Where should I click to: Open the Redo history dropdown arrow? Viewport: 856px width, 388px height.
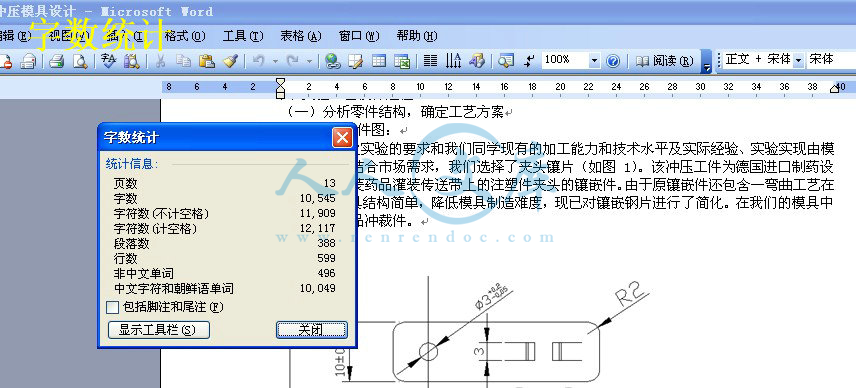pyautogui.click(x=310, y=61)
